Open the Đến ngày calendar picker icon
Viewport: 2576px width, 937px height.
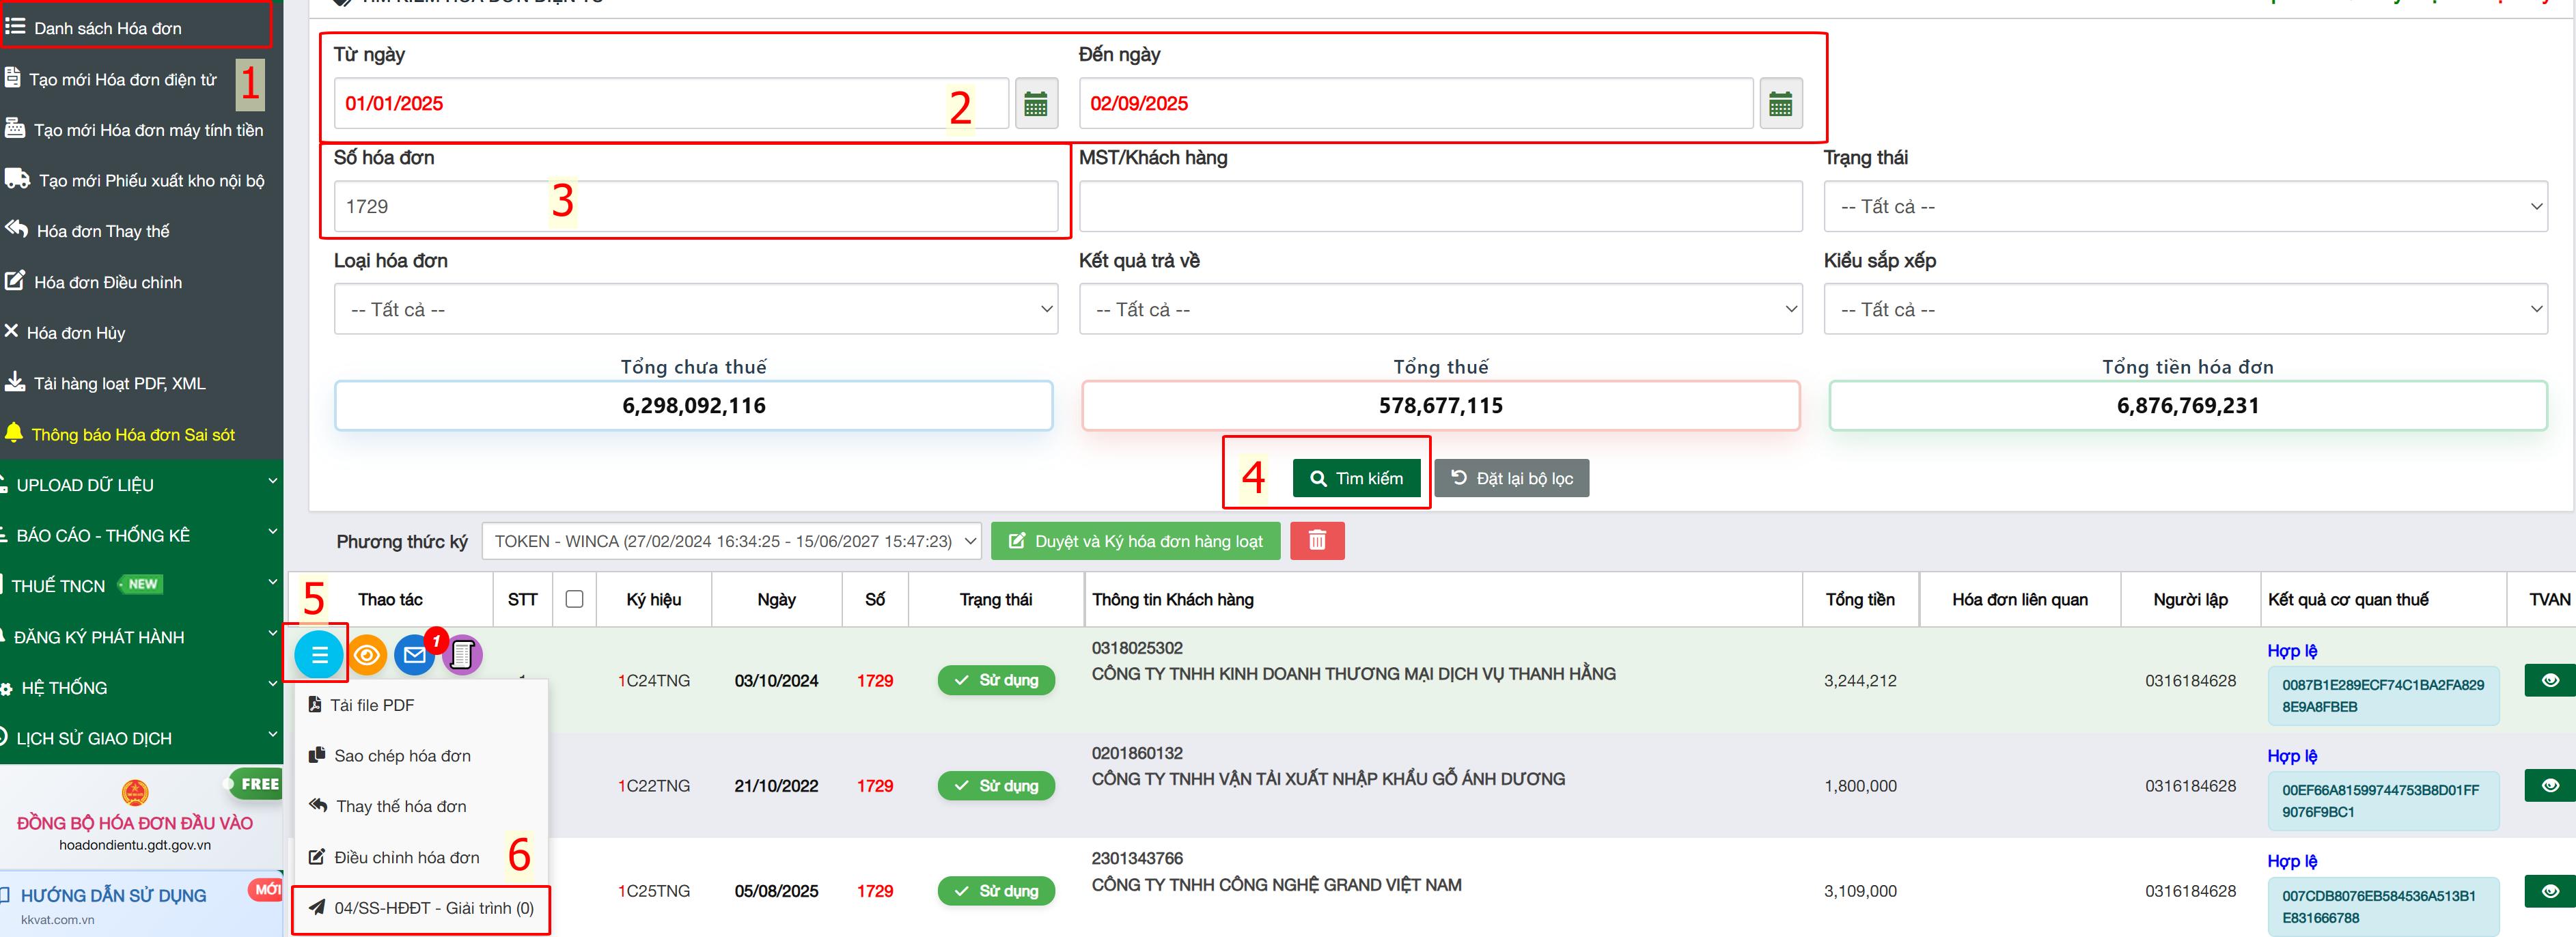pos(1779,104)
